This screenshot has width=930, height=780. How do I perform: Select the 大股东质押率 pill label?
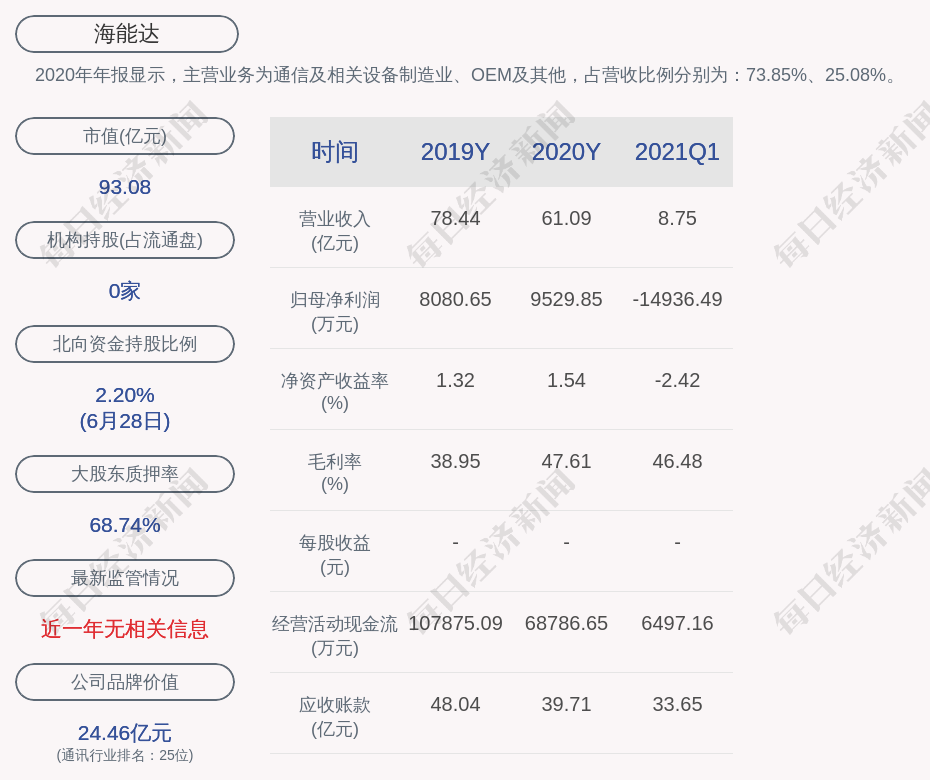click(x=125, y=474)
